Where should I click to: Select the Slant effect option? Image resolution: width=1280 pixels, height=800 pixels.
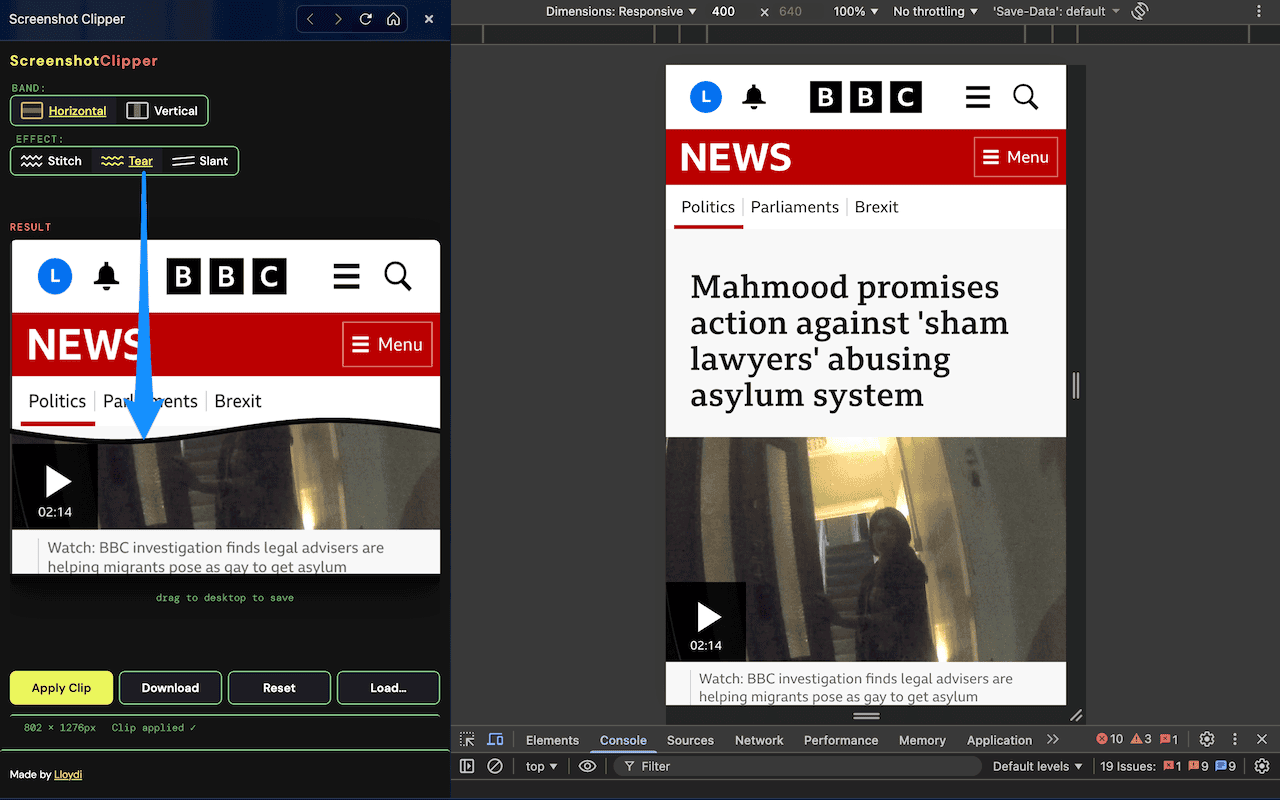point(201,161)
